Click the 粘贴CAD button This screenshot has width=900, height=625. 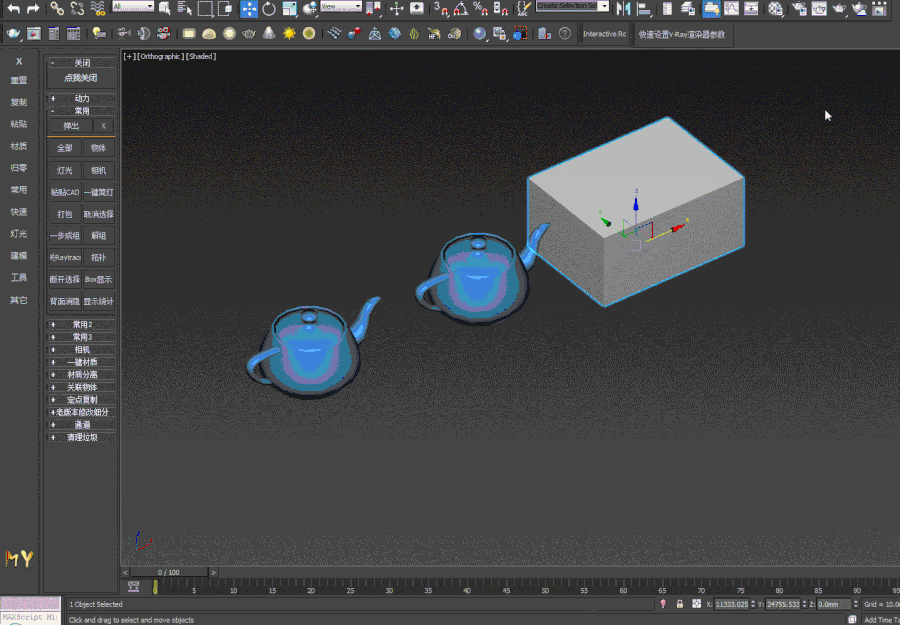coord(65,192)
